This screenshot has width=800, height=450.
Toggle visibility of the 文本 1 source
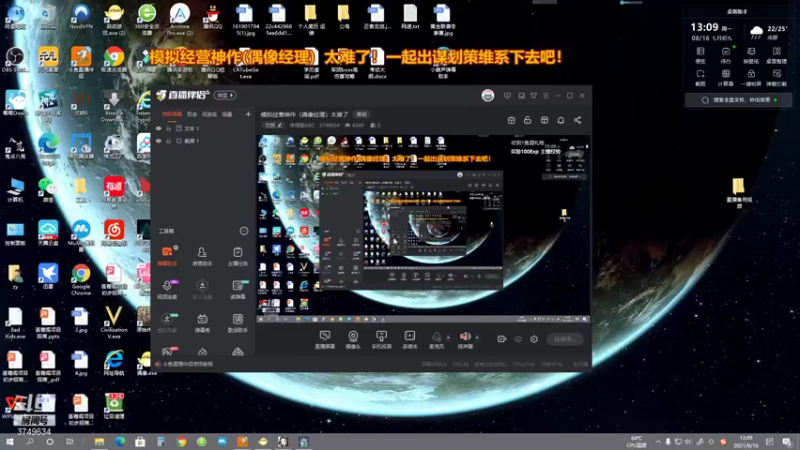click(159, 129)
